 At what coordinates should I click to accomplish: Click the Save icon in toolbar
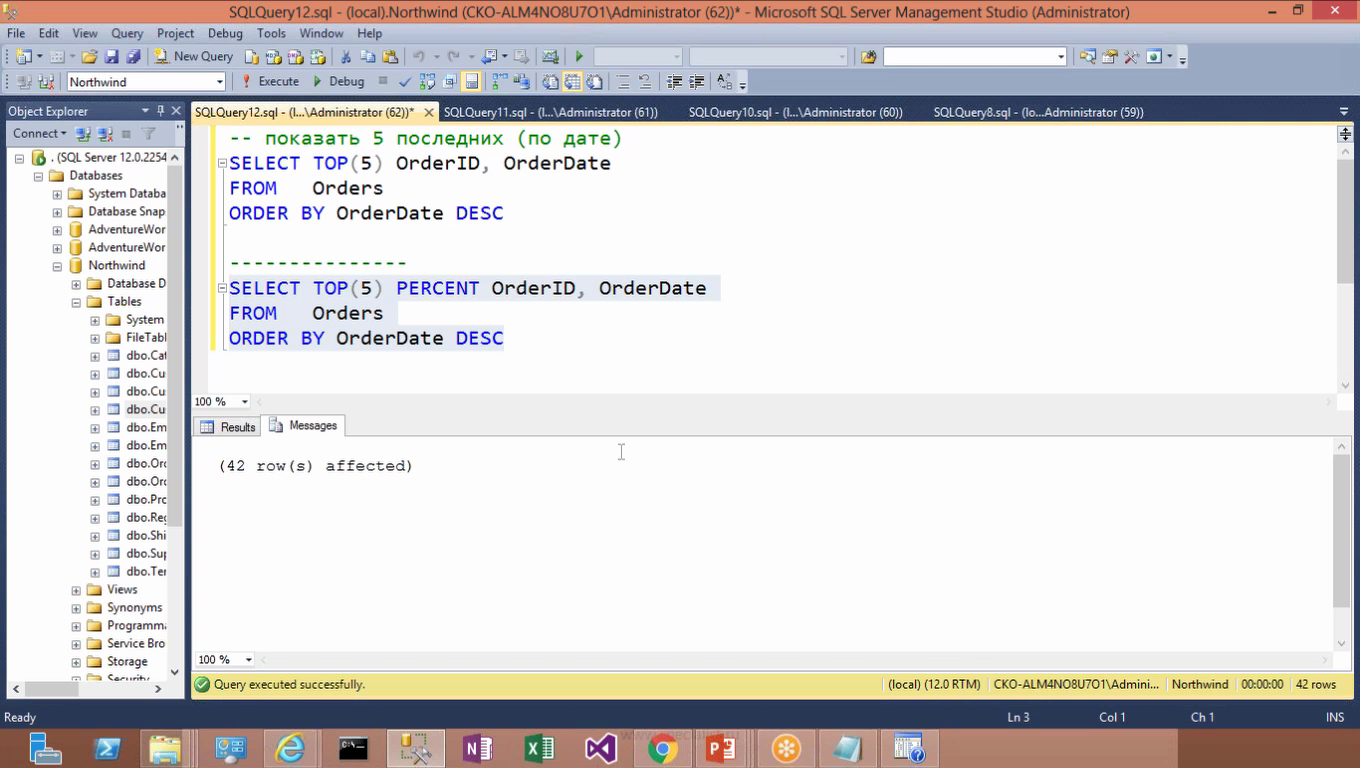pos(111,57)
